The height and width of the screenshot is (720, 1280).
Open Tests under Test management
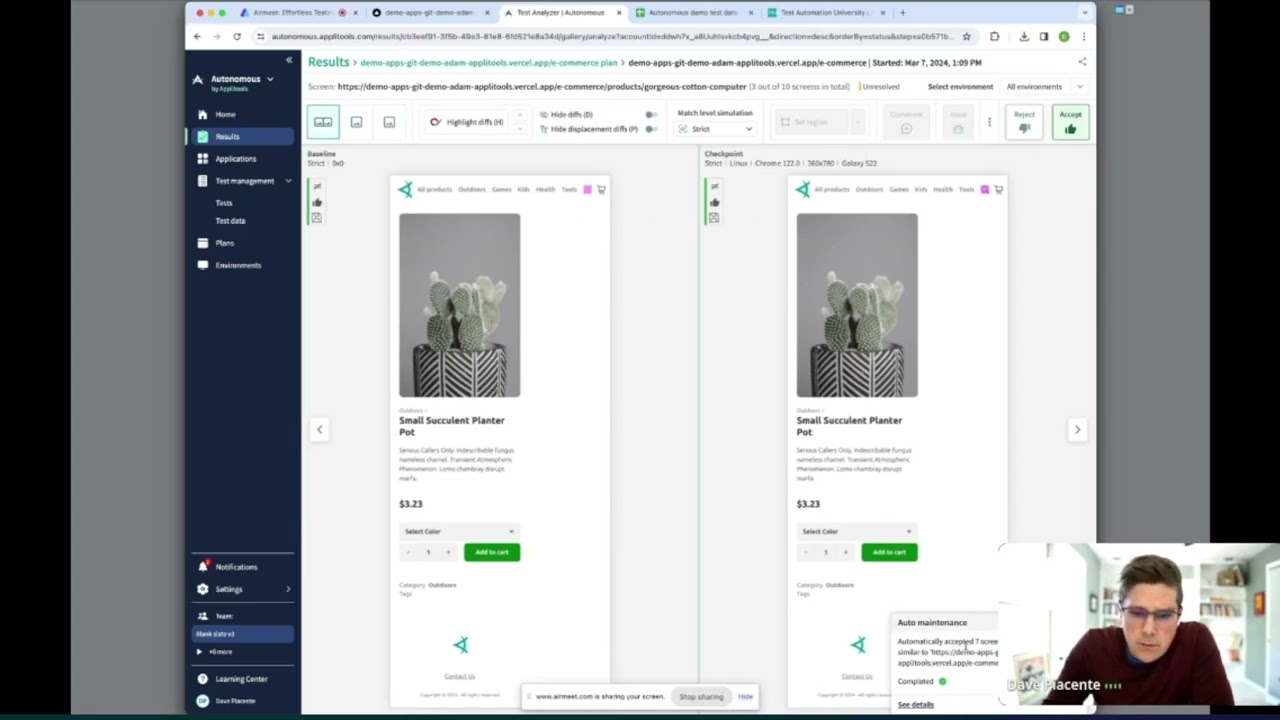[224, 203]
